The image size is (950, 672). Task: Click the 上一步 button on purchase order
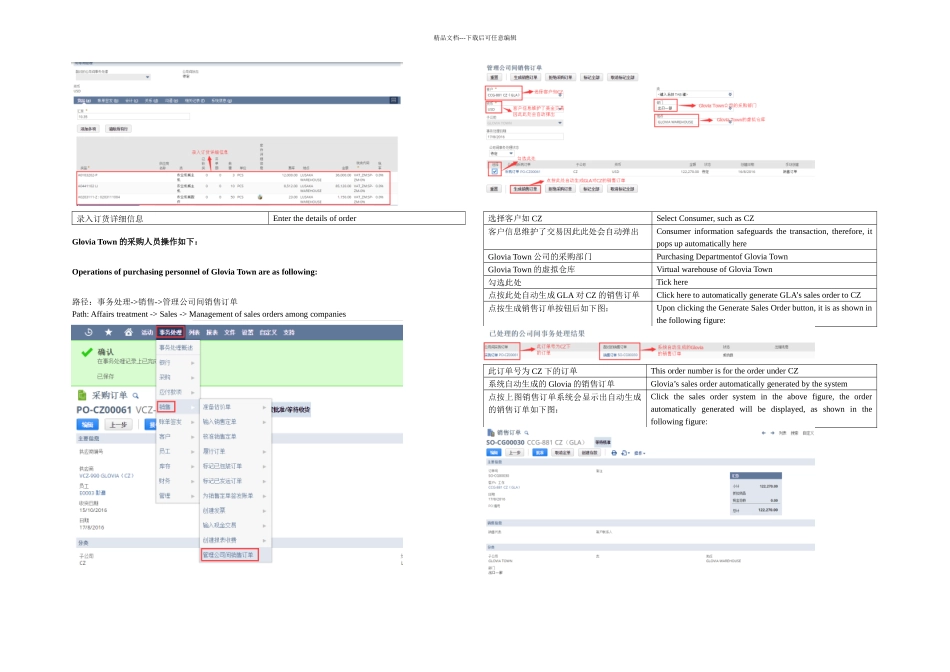[x=118, y=425]
